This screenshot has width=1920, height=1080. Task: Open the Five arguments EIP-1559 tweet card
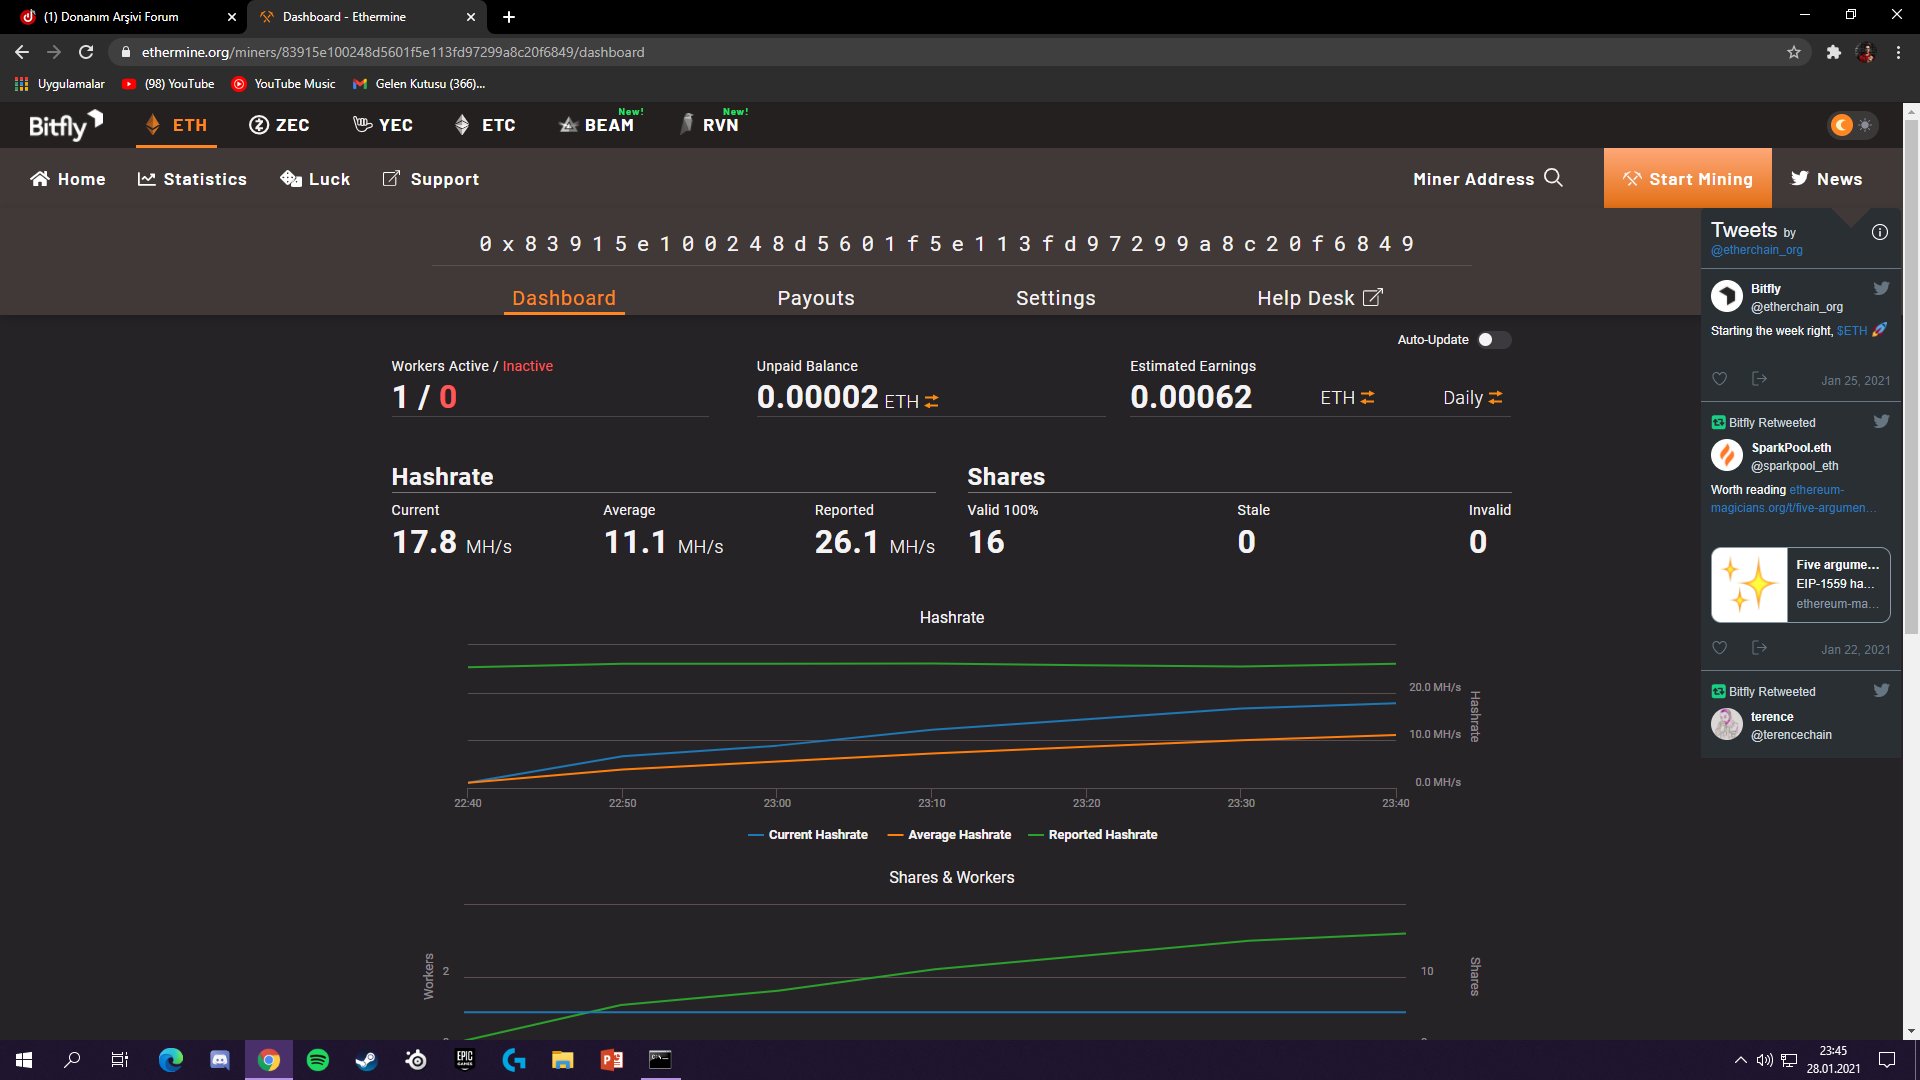tap(1800, 585)
